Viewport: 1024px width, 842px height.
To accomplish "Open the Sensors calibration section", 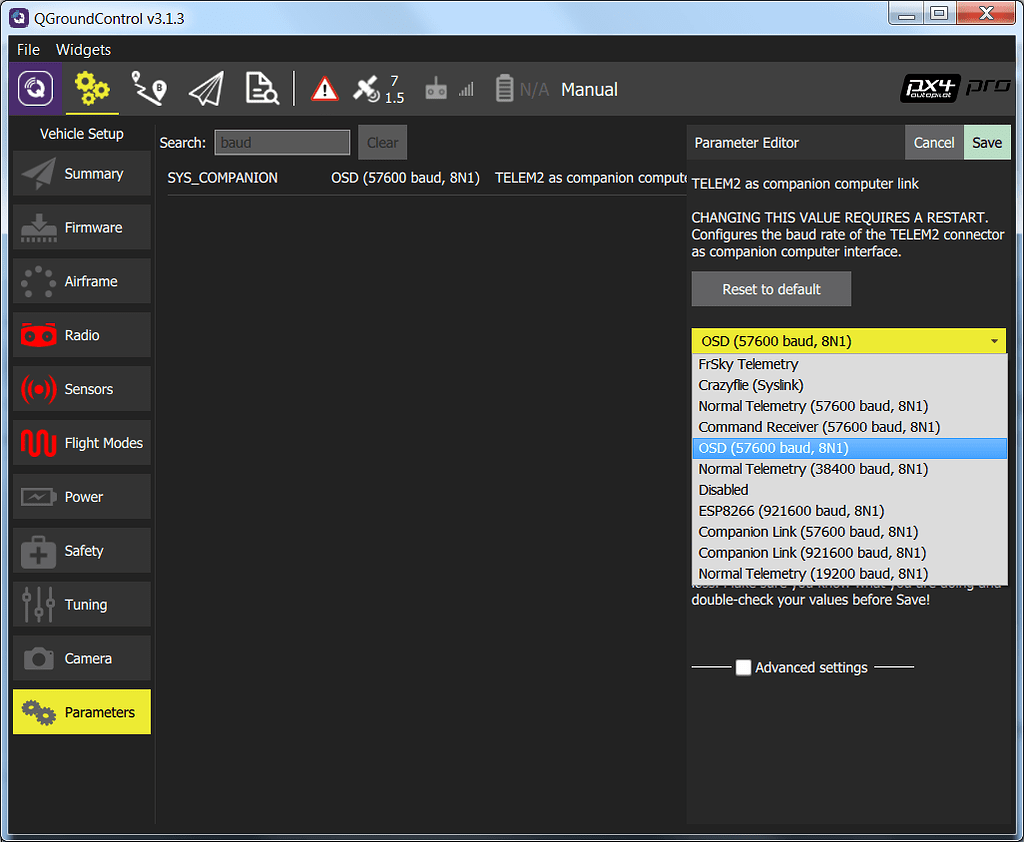I will tap(81, 389).
